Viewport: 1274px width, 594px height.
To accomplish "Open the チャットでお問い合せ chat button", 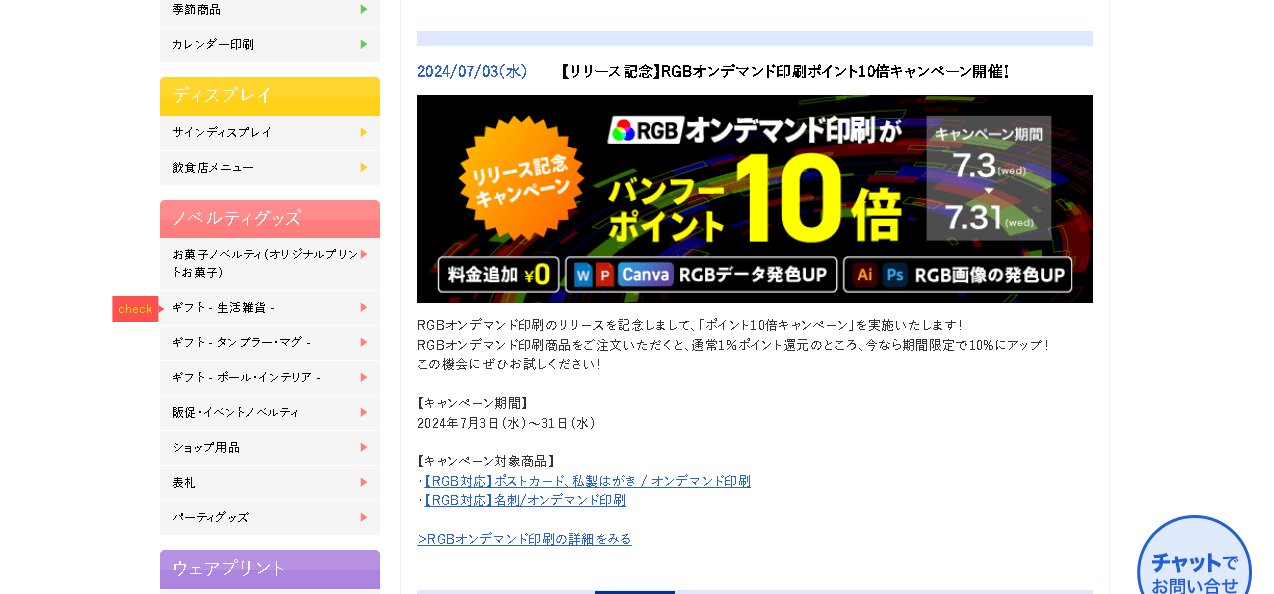I will [x=1194, y=556].
